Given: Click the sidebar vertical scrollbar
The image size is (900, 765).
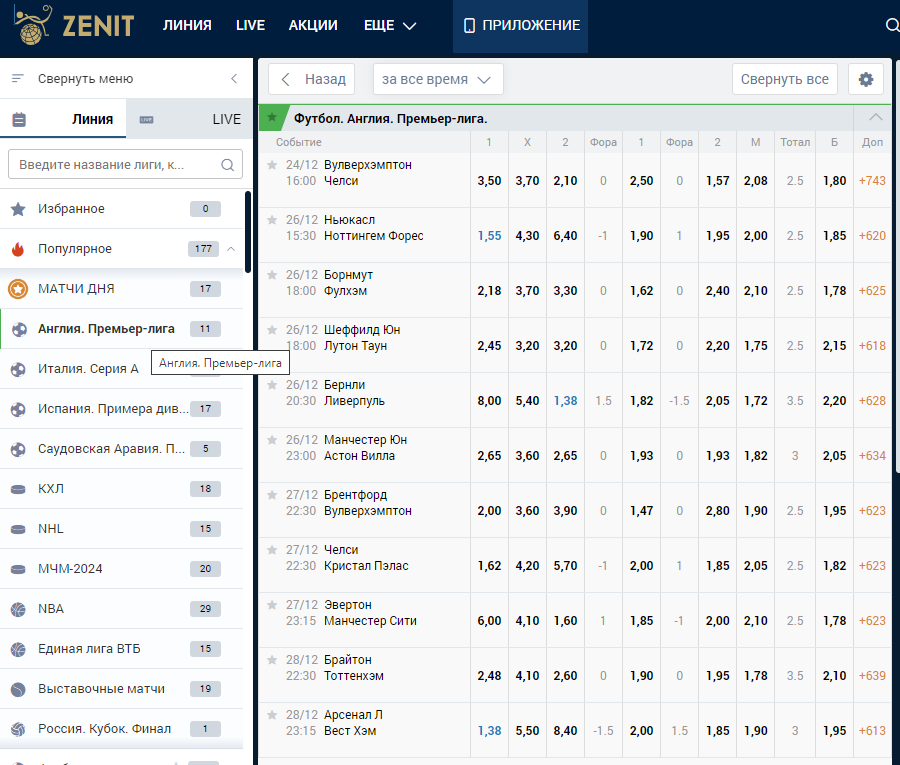Looking at the screenshot, I should pyautogui.click(x=248, y=232).
